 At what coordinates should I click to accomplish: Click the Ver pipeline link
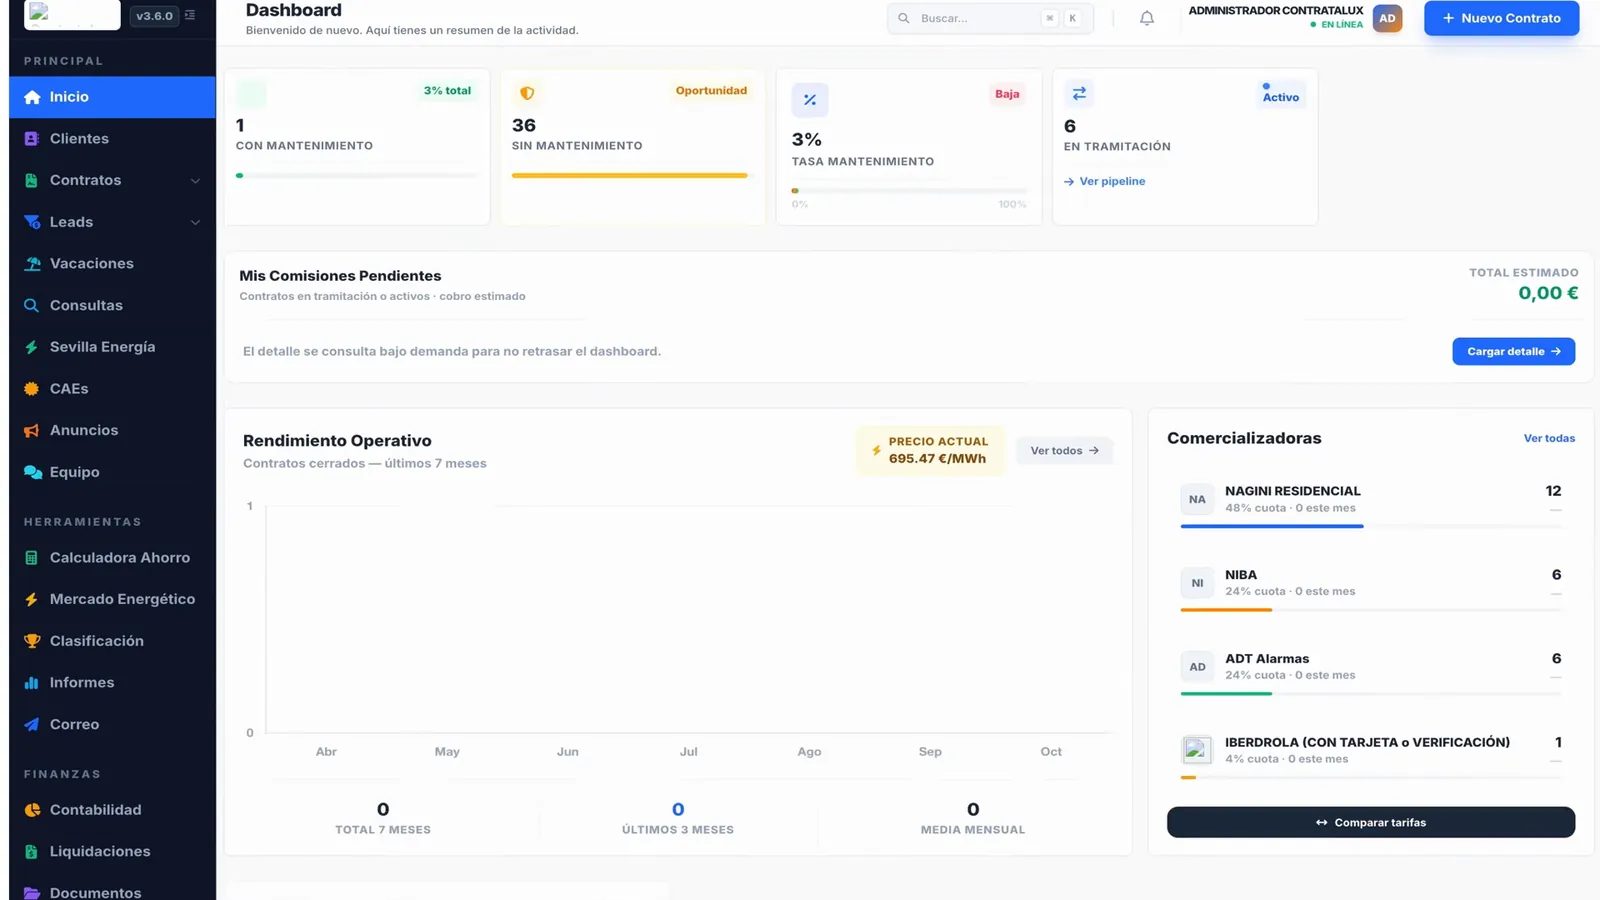1105,181
